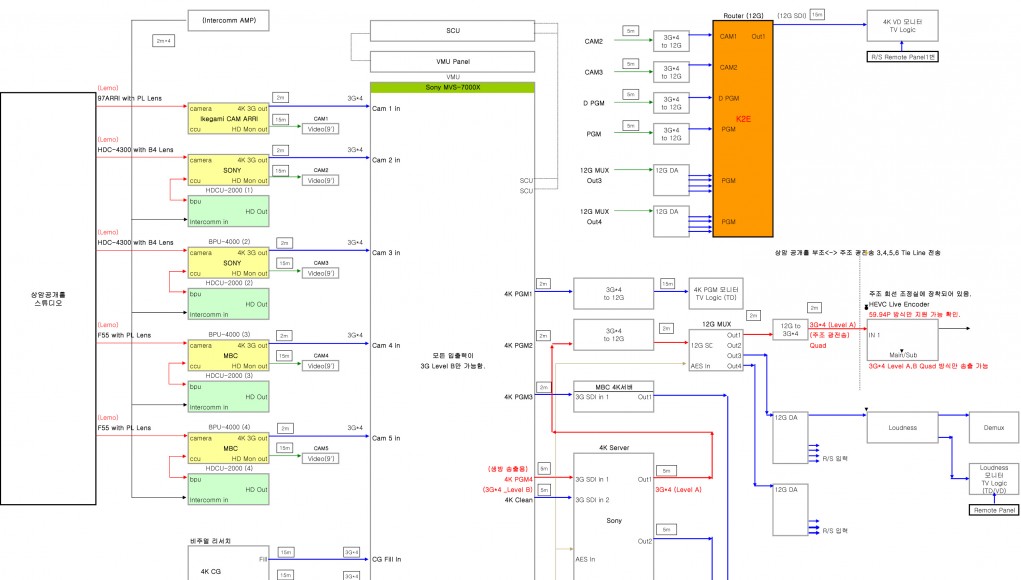The height and width of the screenshot is (580, 1021).
Task: Click the 4K PGM 모니터 TV Logic (TD) box
Action: 716,294
